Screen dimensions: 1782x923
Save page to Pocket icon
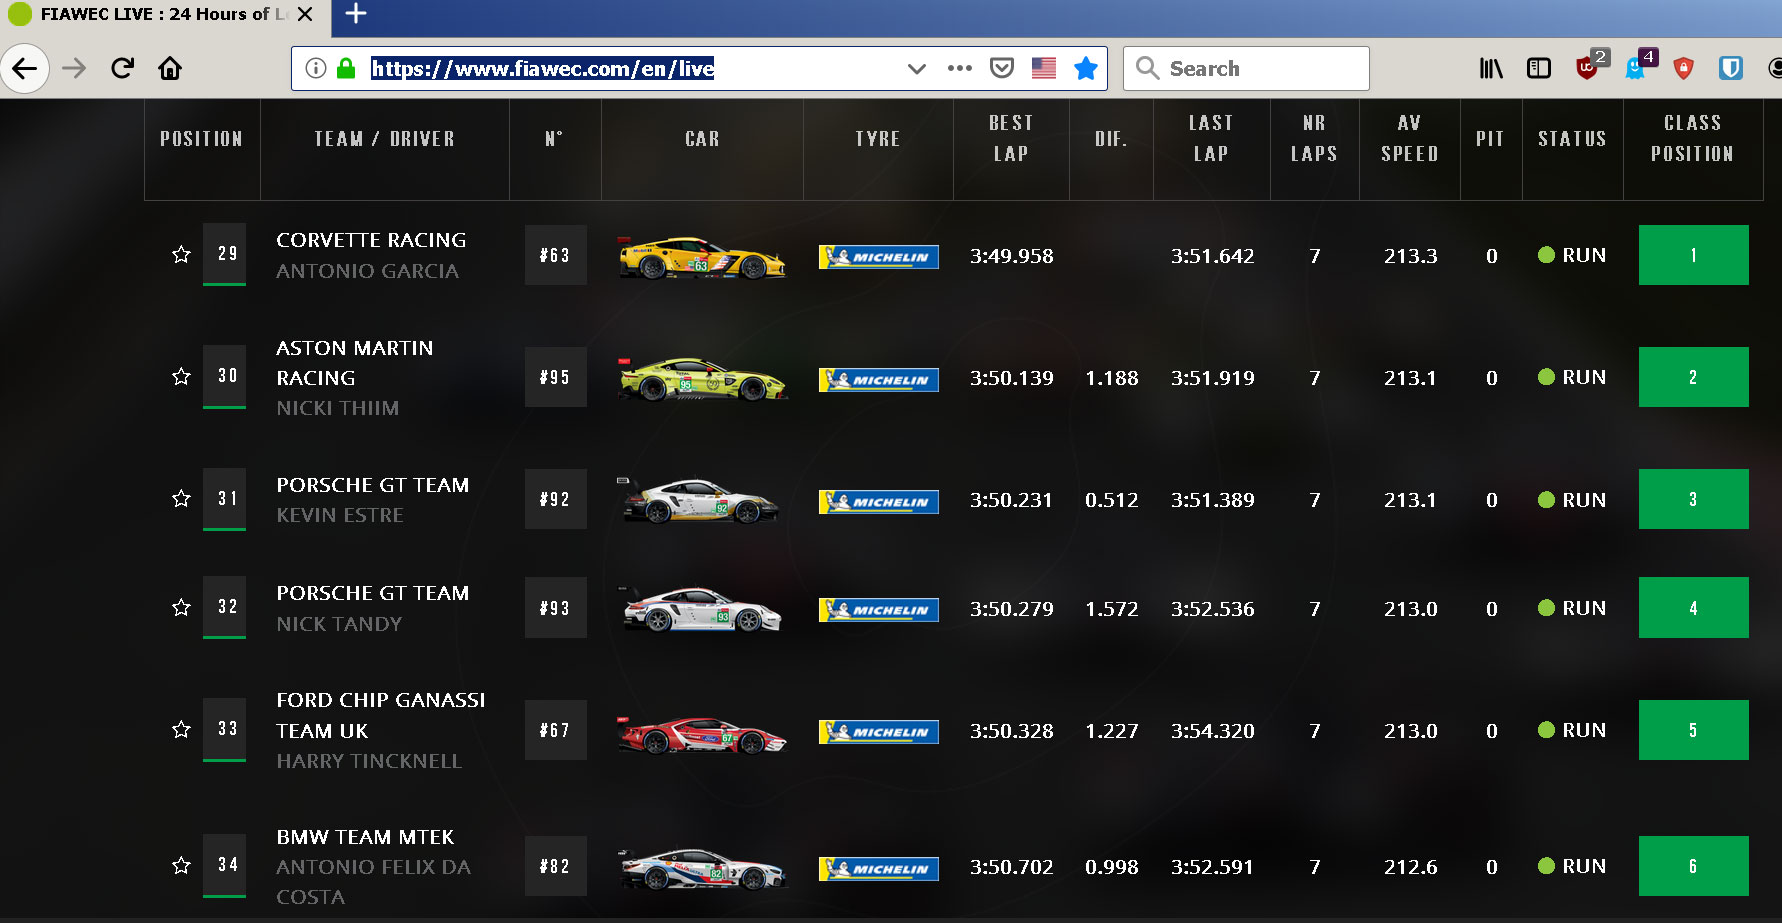pos(1001,69)
